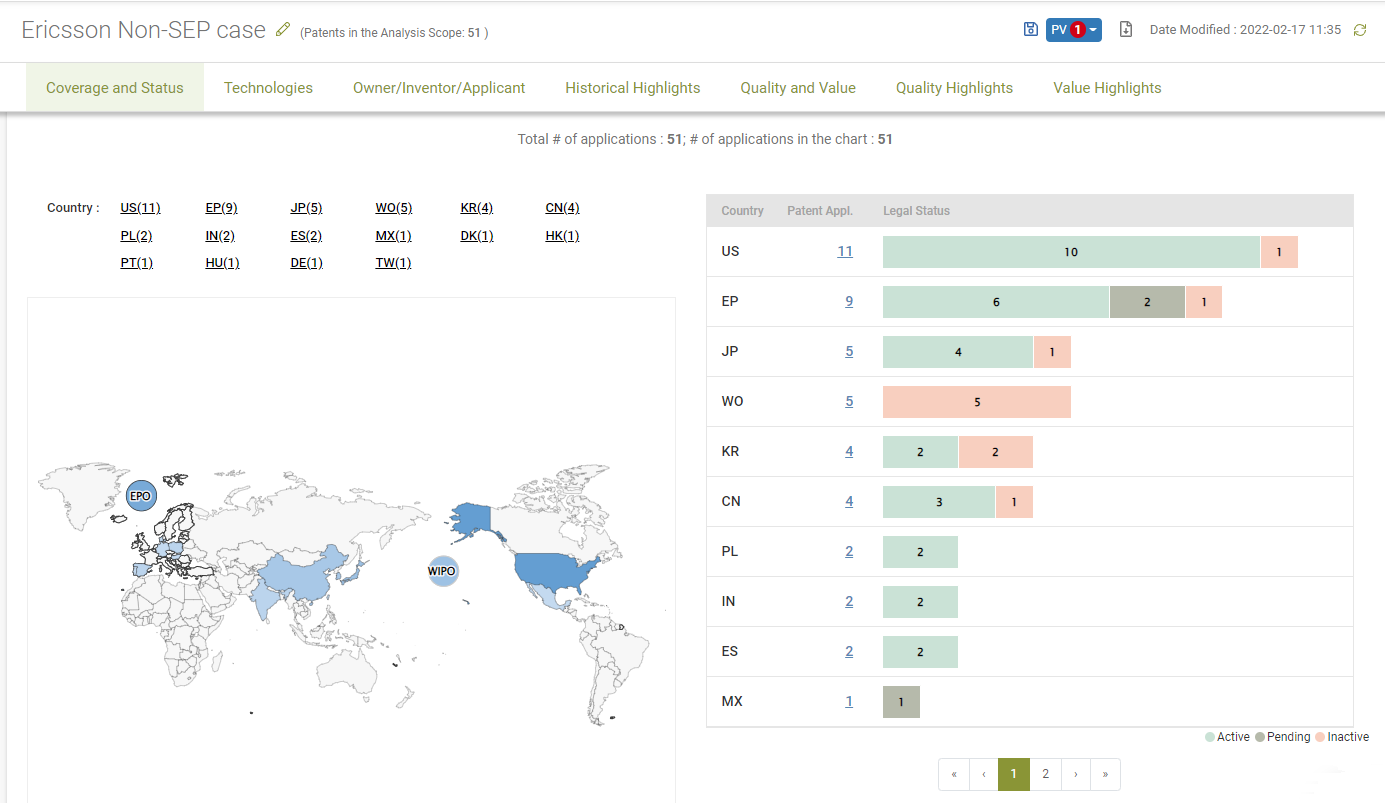Toggle the Pending legend item
This screenshot has height=803, width=1389.
click(1282, 737)
